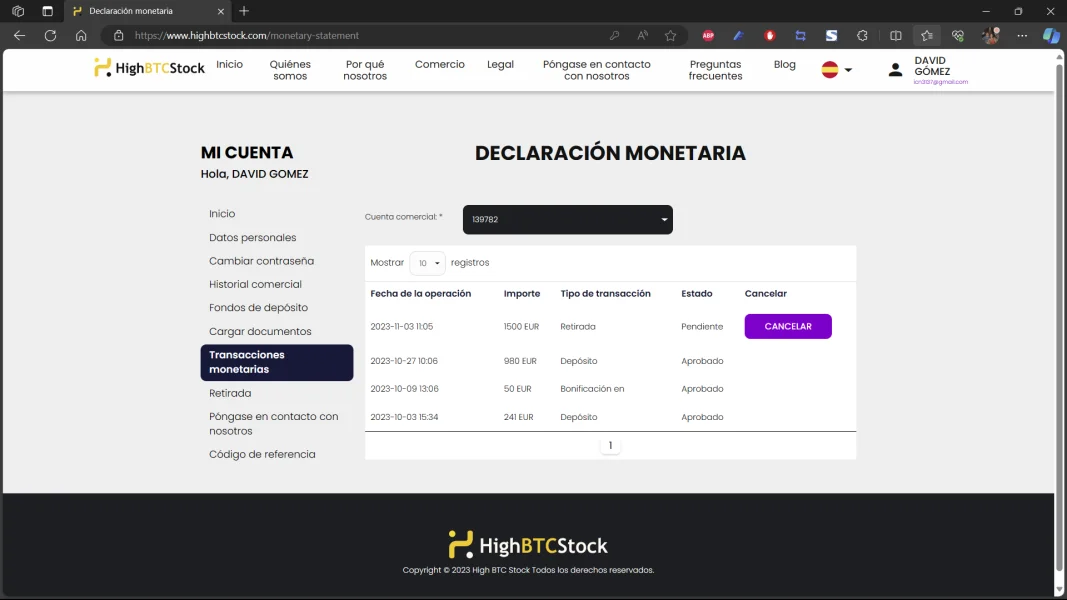
Task: Add this page to favorites with star icon
Action: pyautogui.click(x=670, y=35)
